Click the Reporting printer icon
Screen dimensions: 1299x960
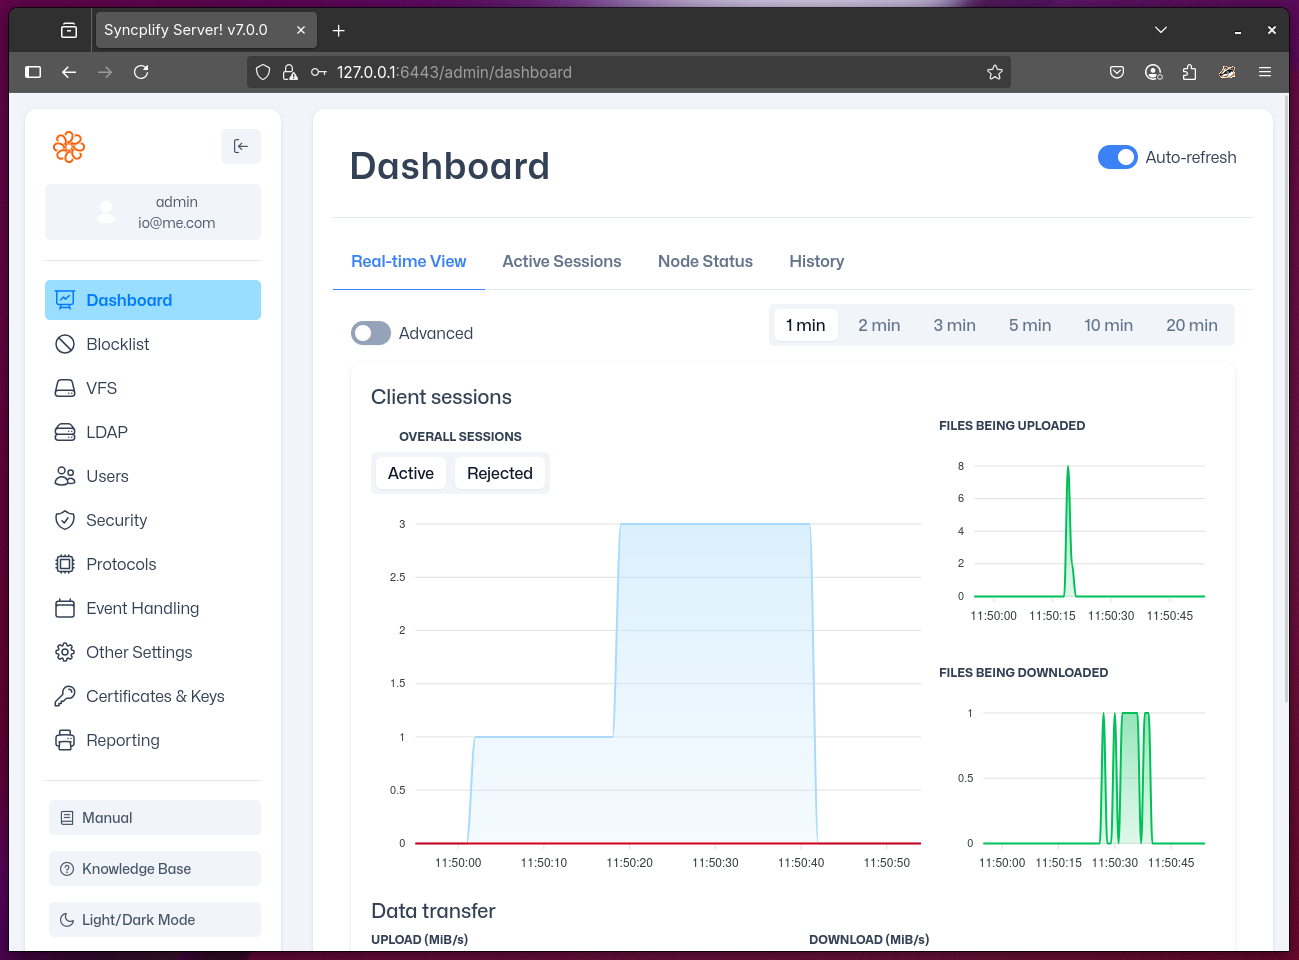(66, 740)
